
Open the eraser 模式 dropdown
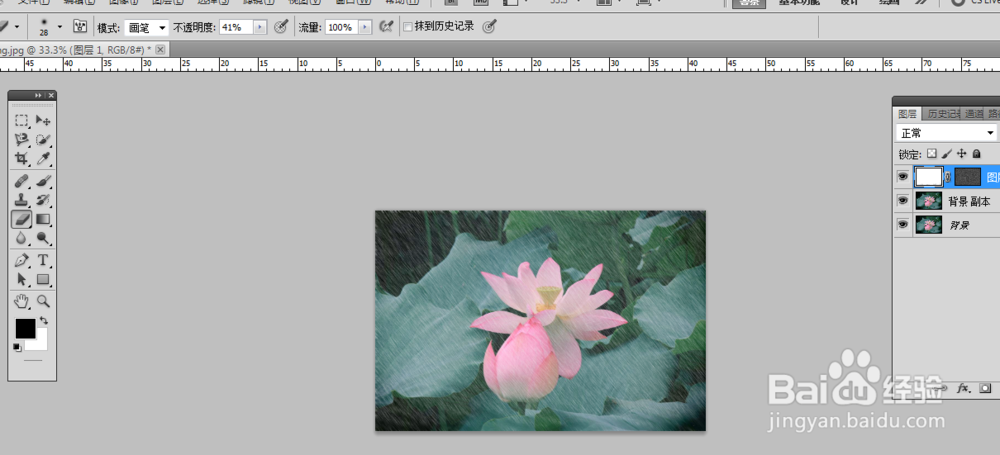[x=146, y=27]
